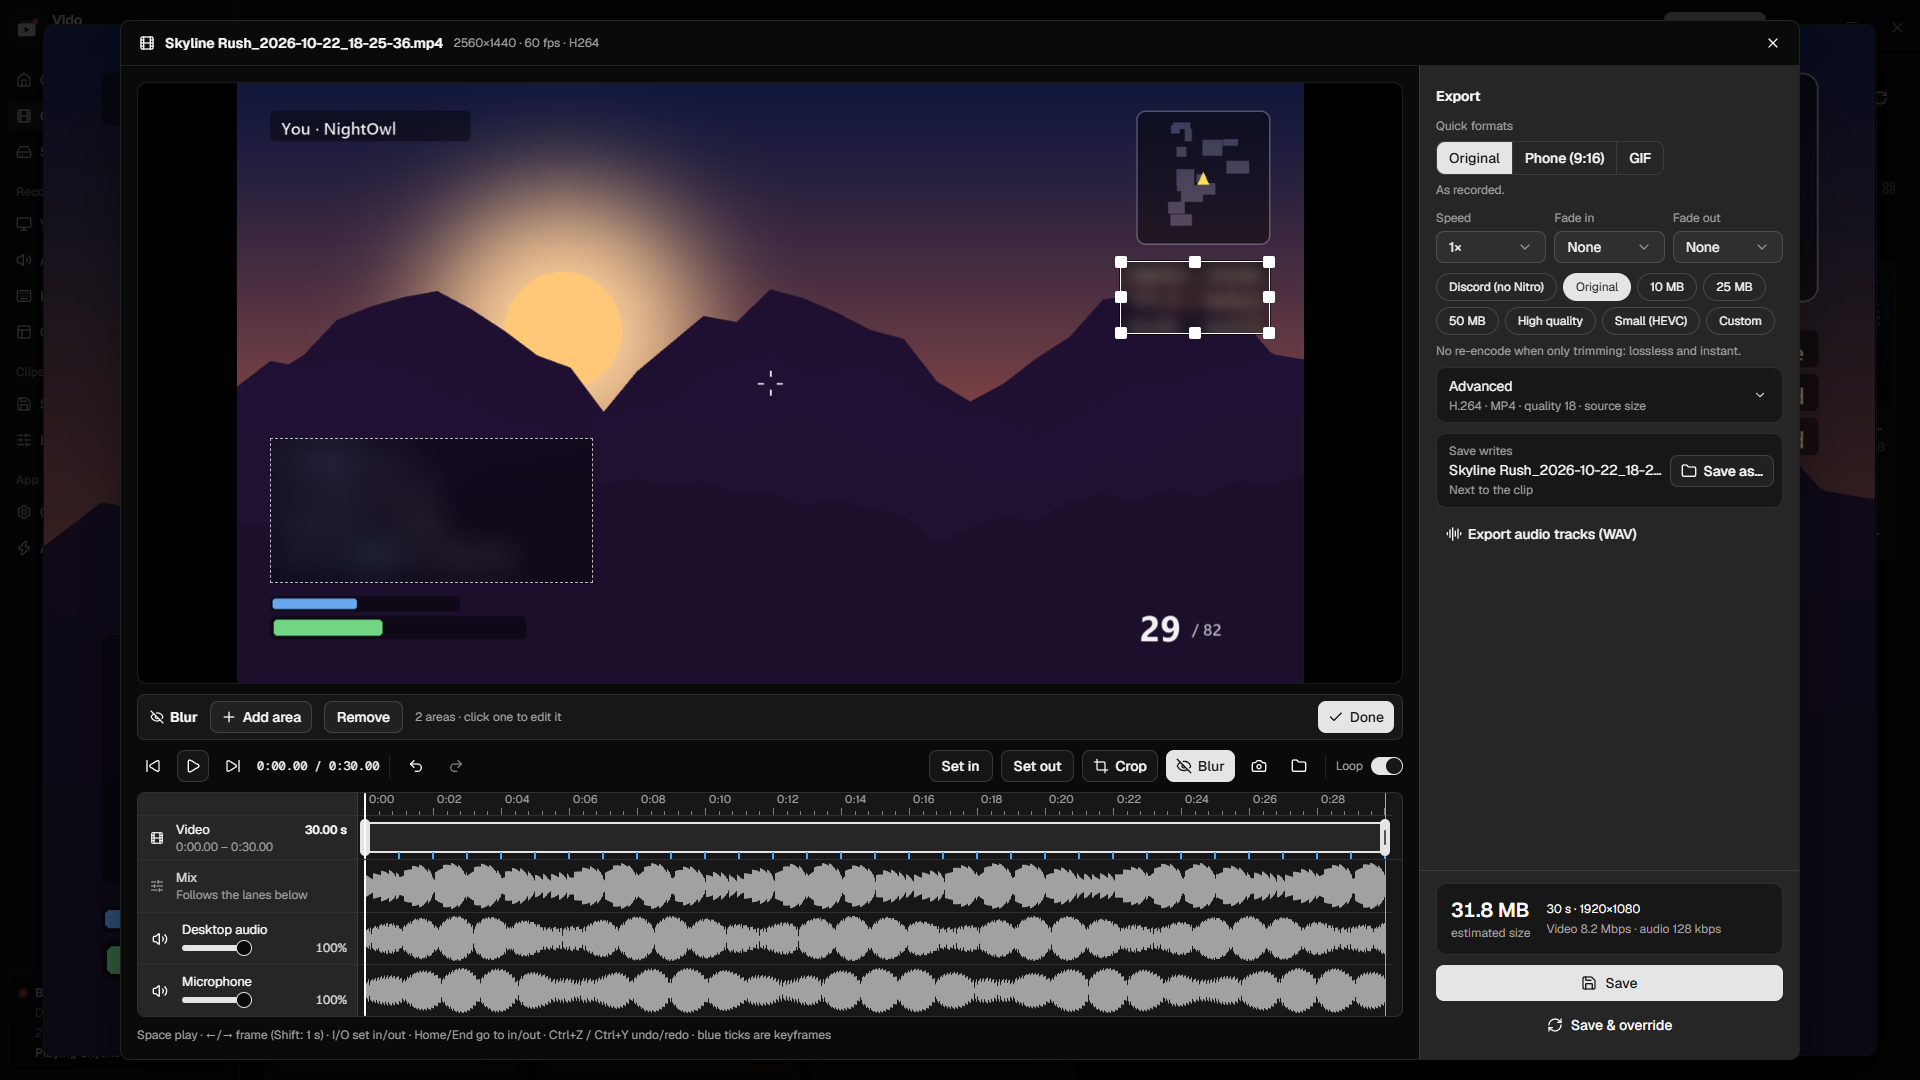Select the Discord (no Nitro) preset
Screen dimensions: 1920x1080
(1496, 287)
